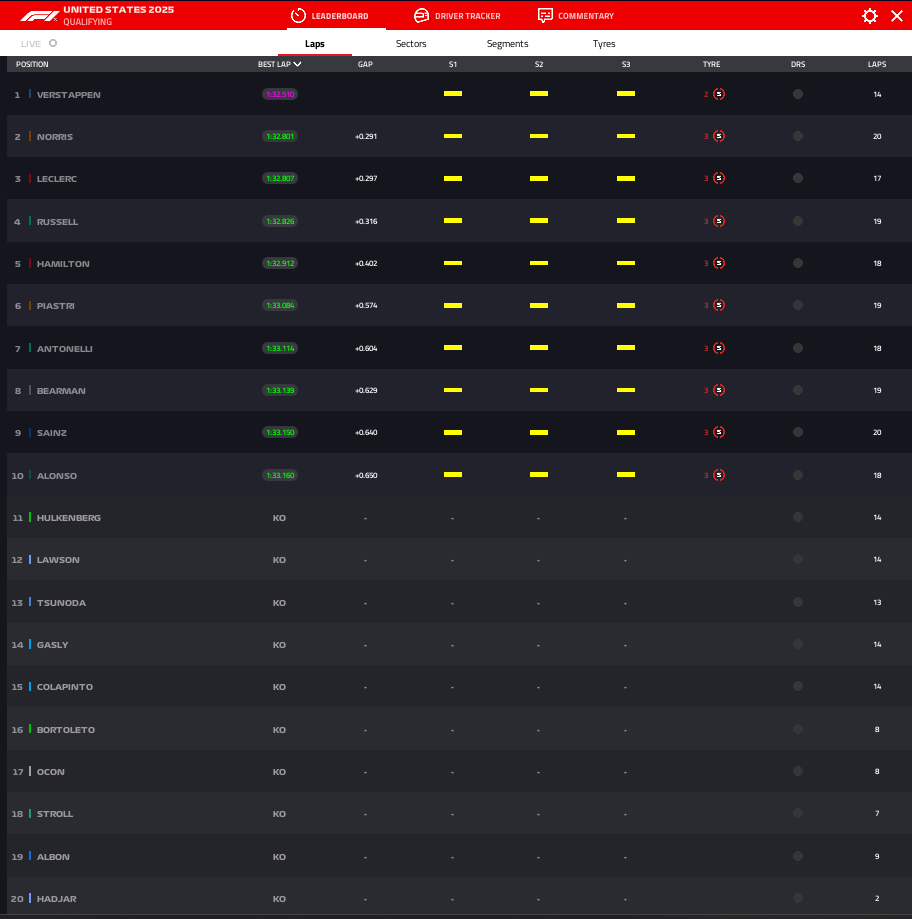Viewport: 912px width, 919px height.
Task: Click Verstappen's S1 yellow sector bar
Action: tap(452, 94)
